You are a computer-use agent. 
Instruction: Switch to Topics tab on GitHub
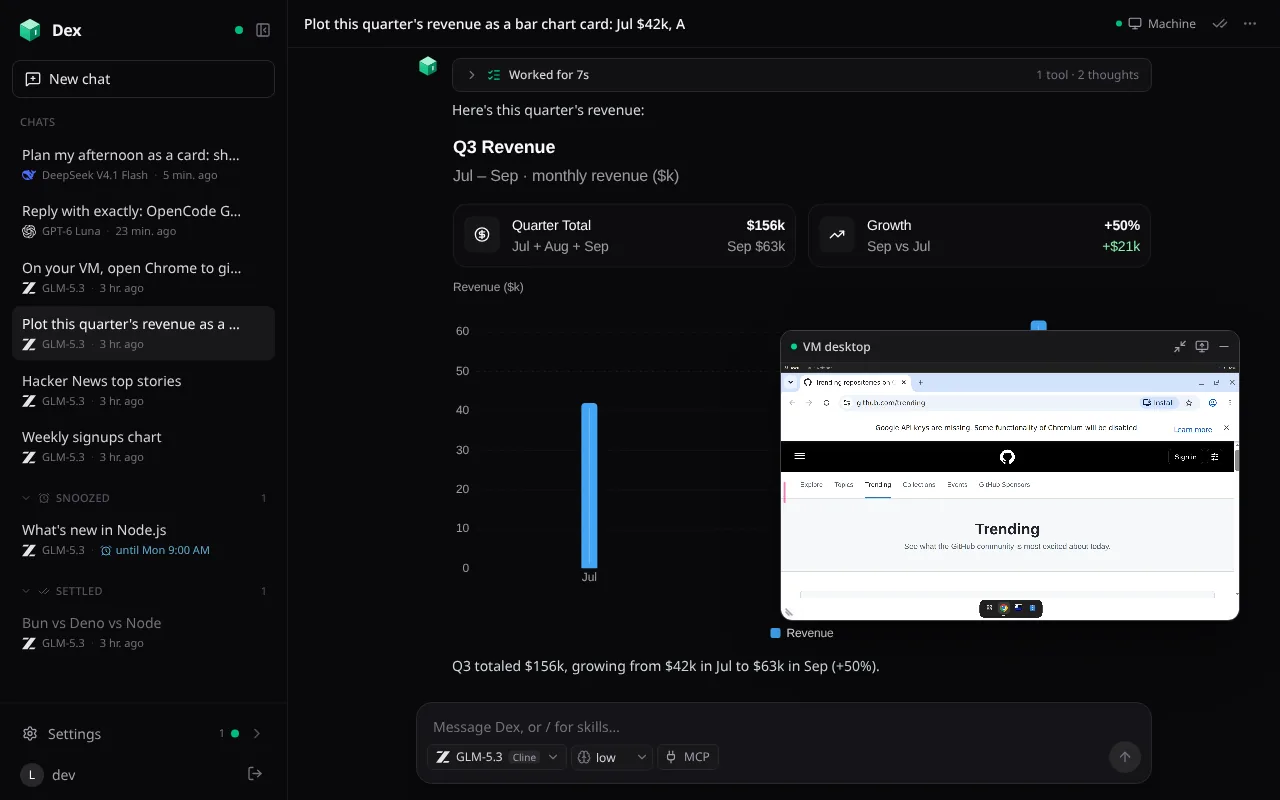click(844, 485)
